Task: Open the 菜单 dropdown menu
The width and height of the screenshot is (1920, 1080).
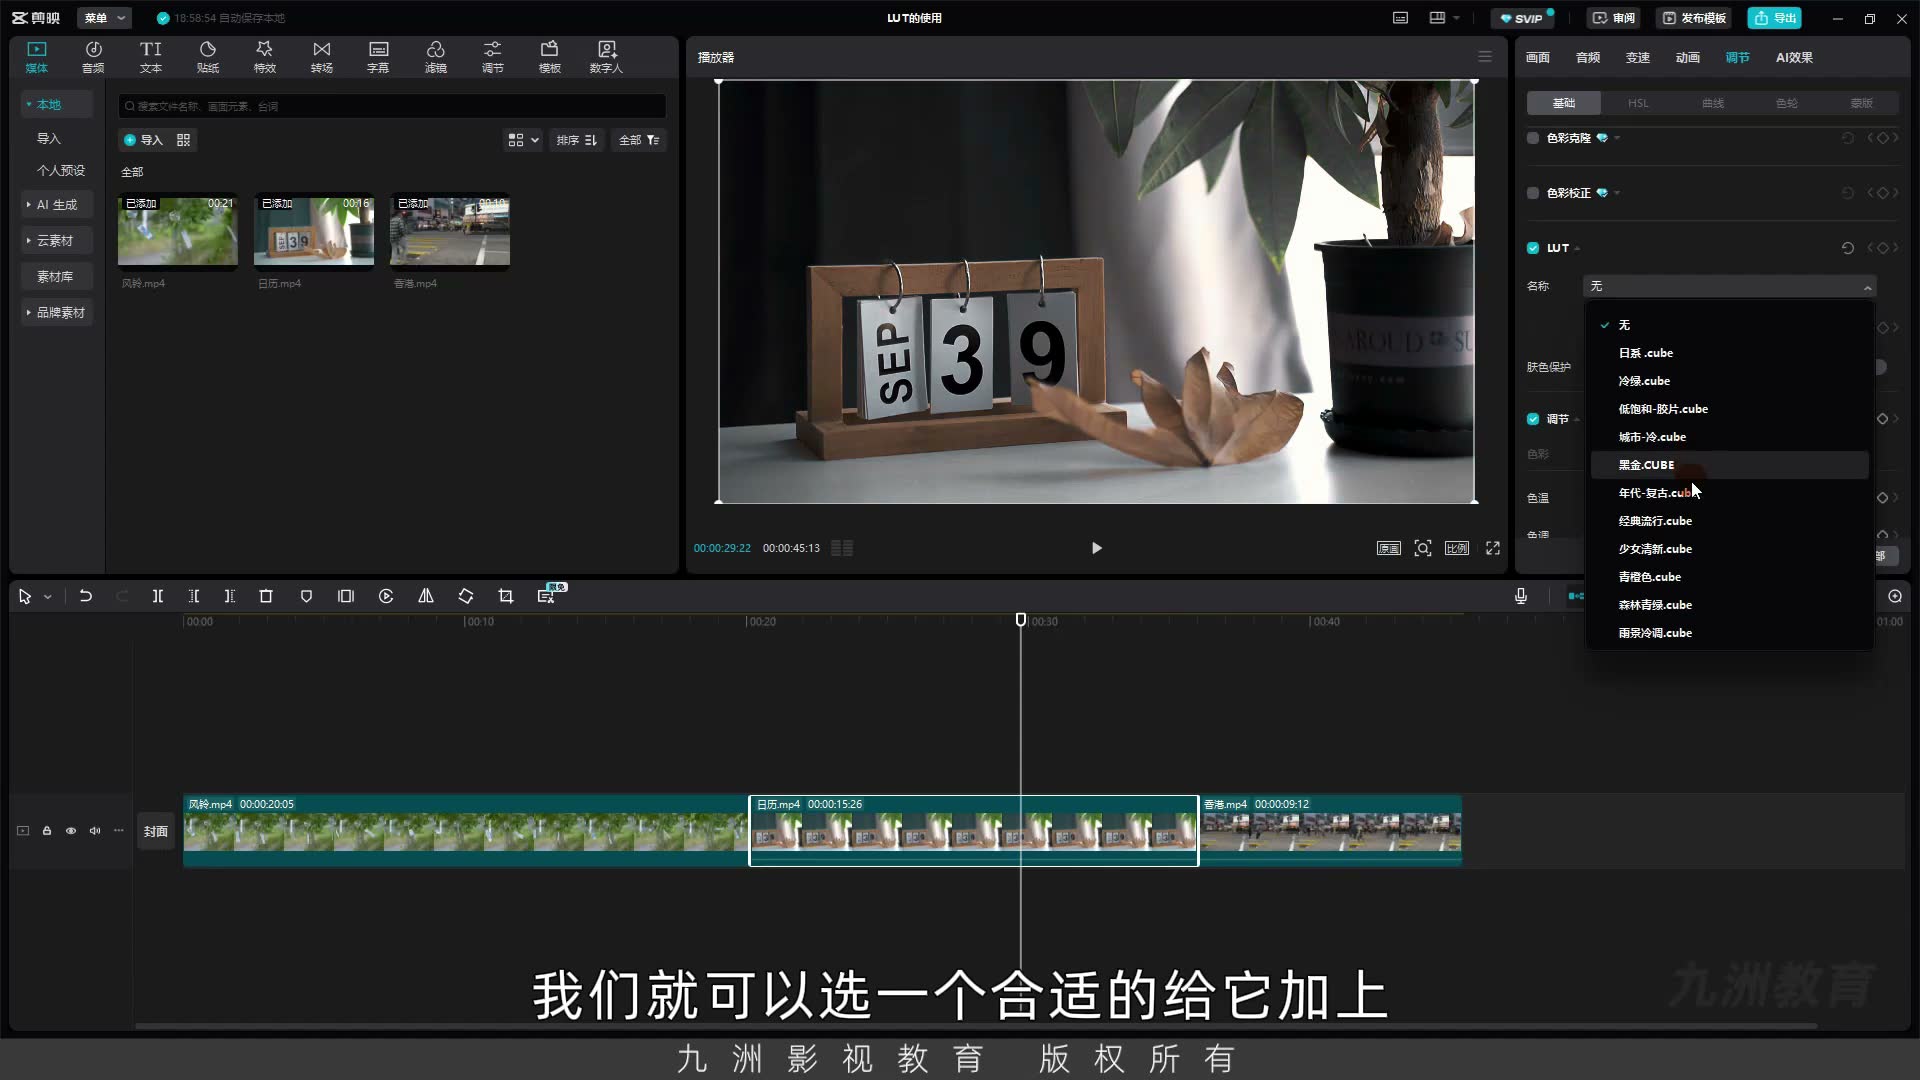Action: (105, 18)
